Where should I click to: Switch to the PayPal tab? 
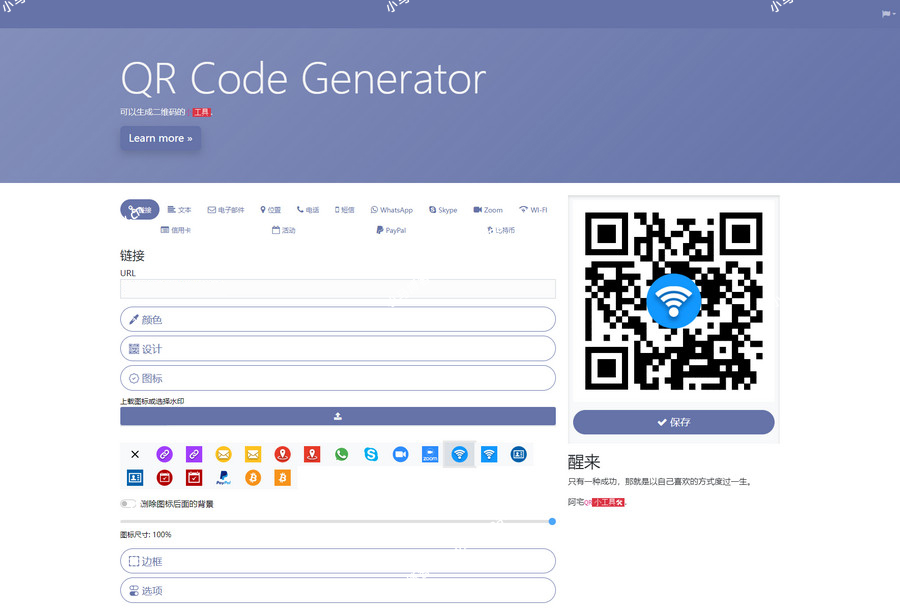click(391, 230)
